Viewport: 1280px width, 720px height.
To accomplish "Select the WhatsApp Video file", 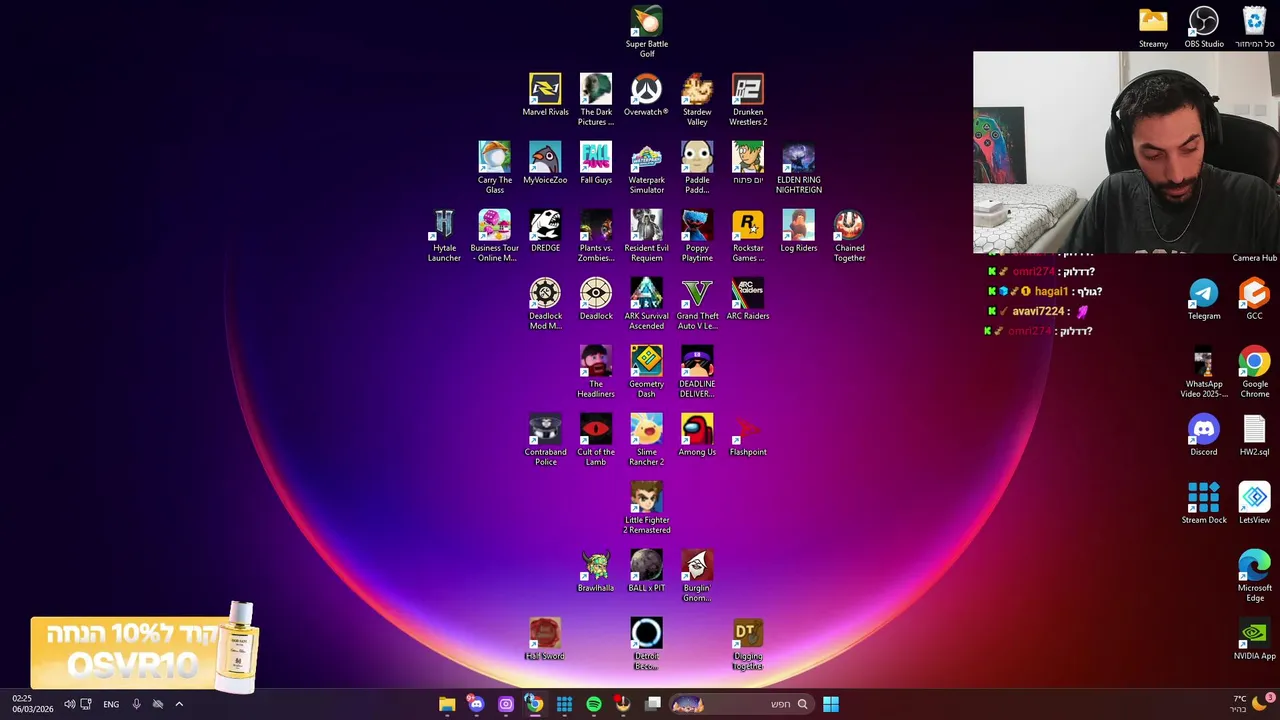I will pos(1204,372).
